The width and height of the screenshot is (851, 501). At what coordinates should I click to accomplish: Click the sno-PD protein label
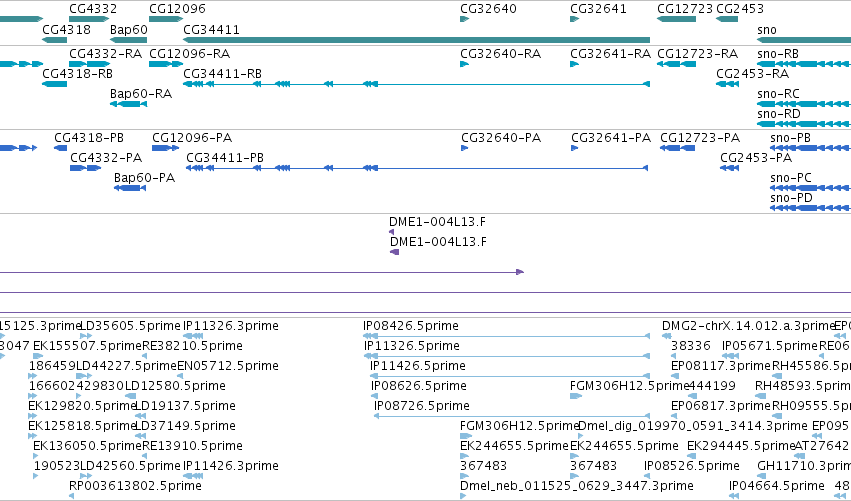[x=791, y=198]
